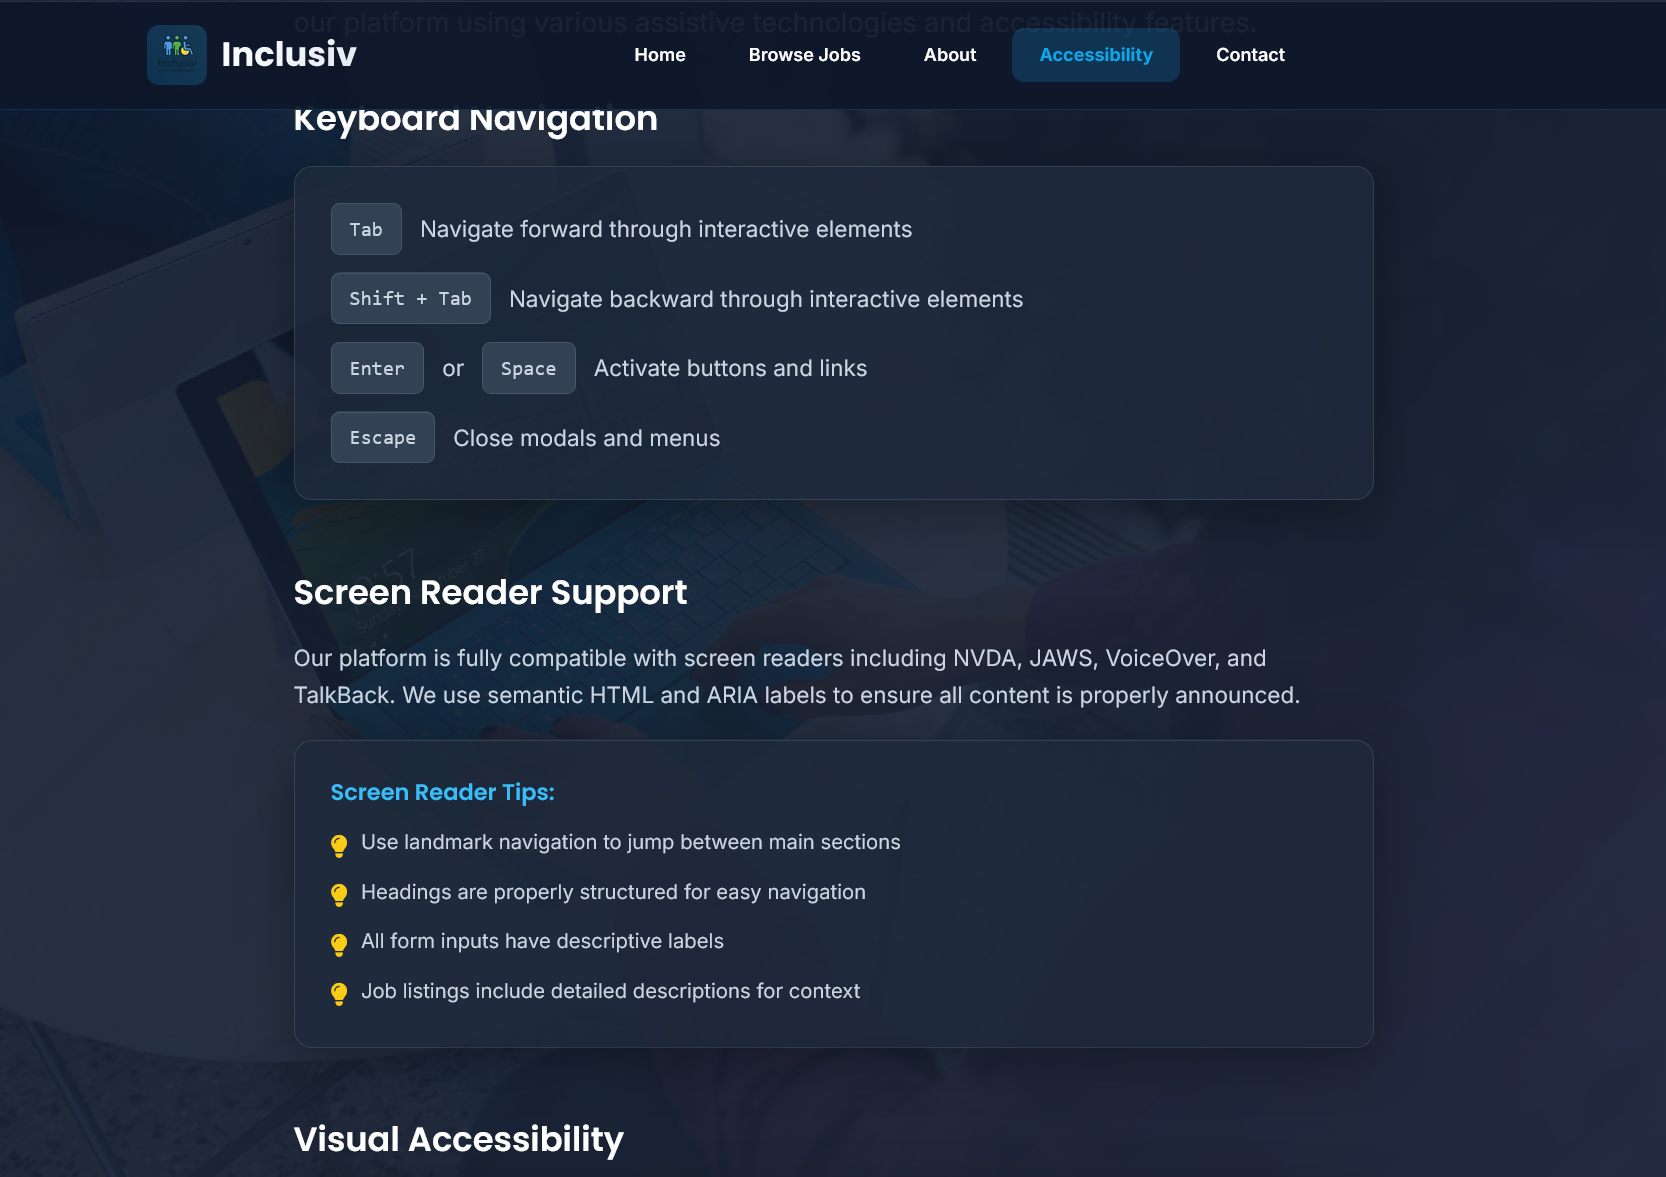Viewport: 1666px width, 1177px height.
Task: Click the Enter key badge
Action: (x=377, y=368)
